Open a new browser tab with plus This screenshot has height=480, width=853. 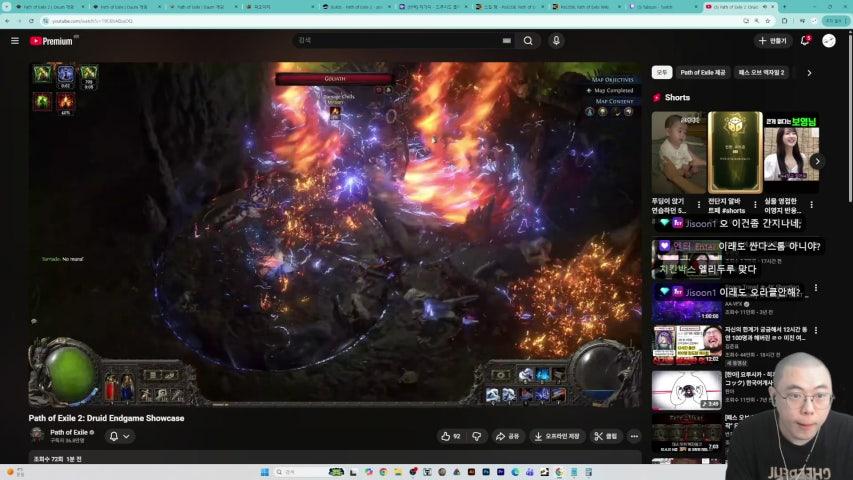coord(784,7)
